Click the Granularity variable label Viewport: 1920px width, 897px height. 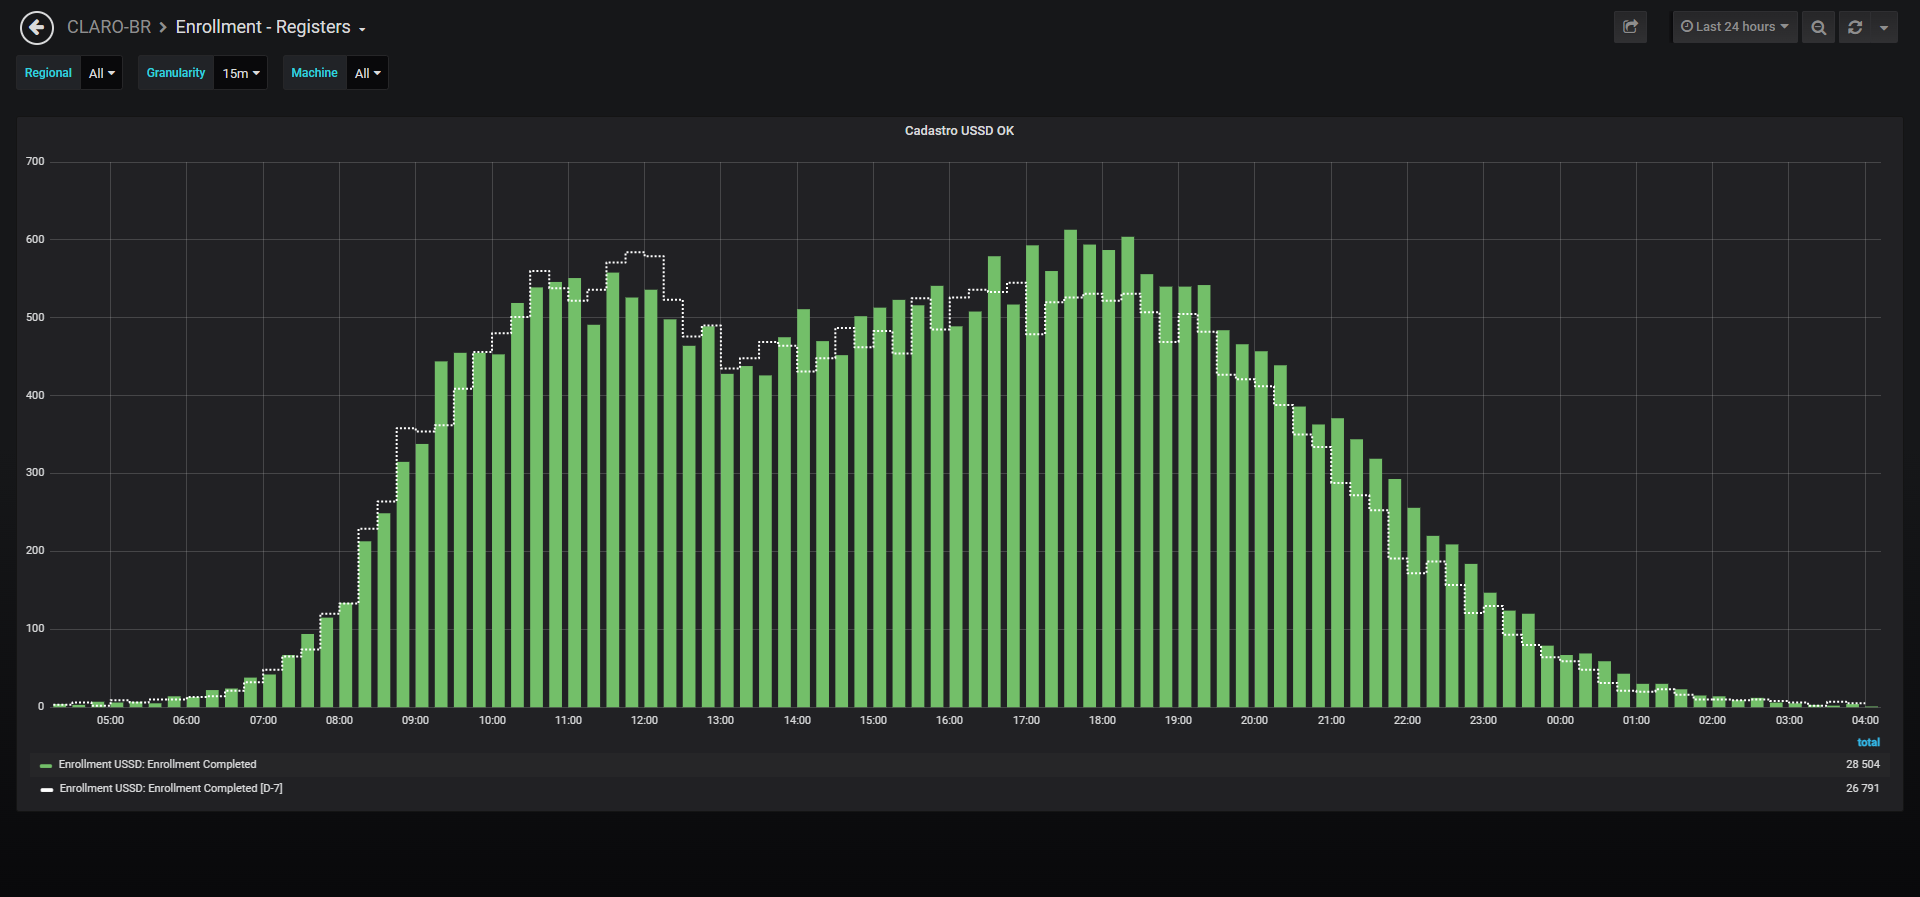click(176, 73)
